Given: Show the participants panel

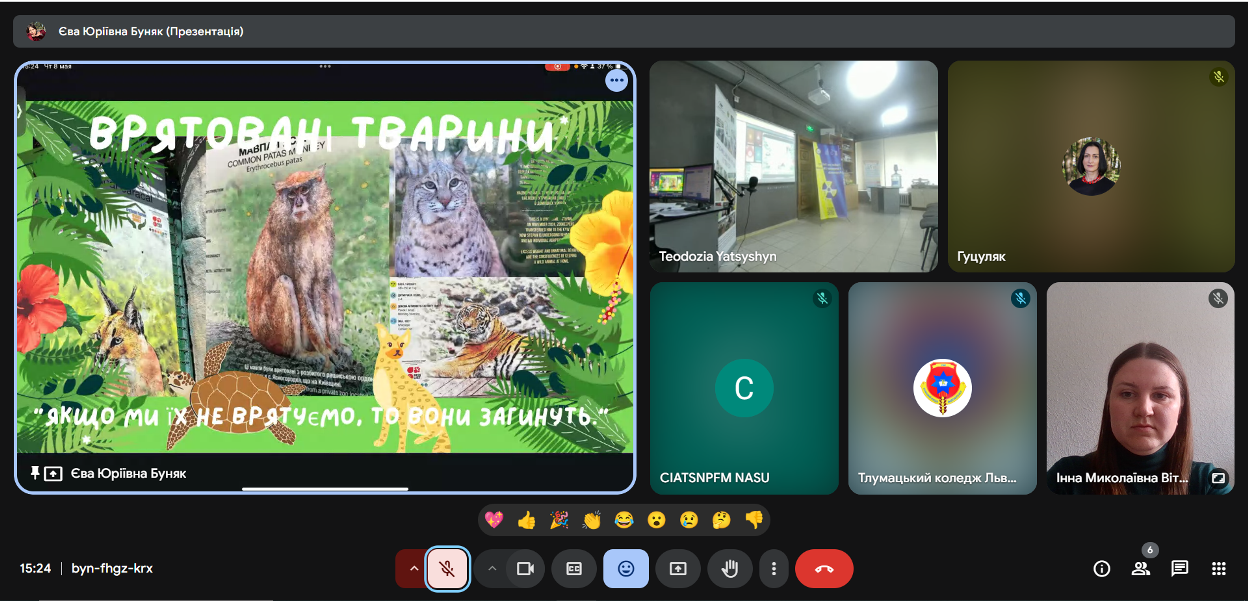Looking at the screenshot, I should (1140, 568).
